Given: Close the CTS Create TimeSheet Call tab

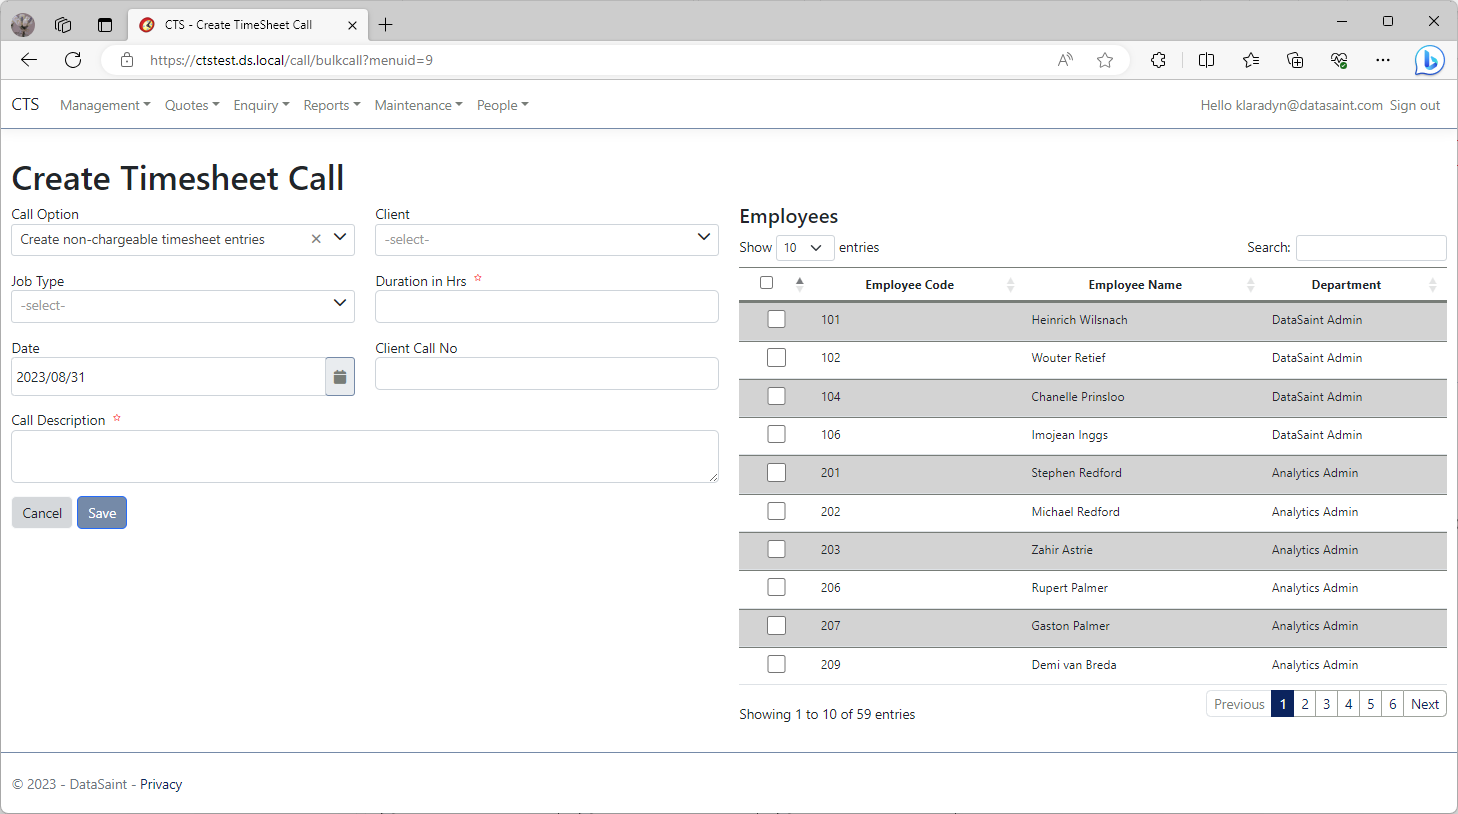Looking at the screenshot, I should point(352,25).
